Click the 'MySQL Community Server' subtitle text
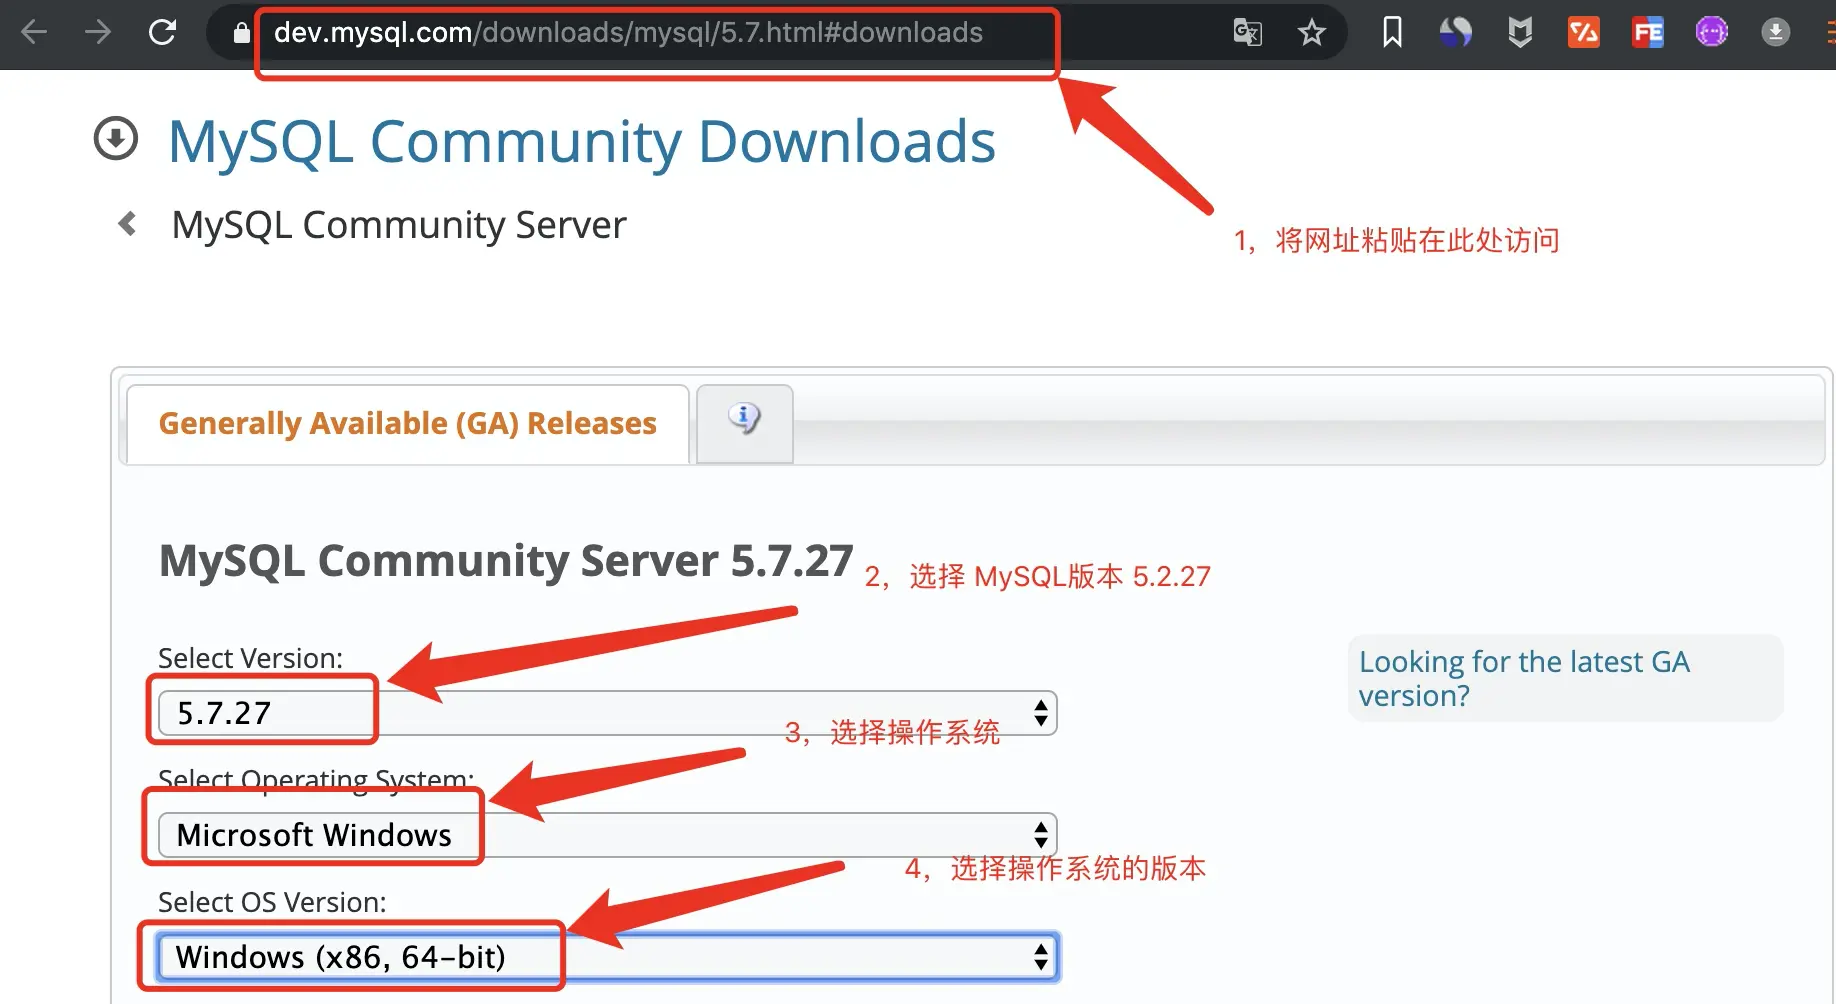Viewport: 1836px width, 1004px height. pyautogui.click(x=399, y=225)
